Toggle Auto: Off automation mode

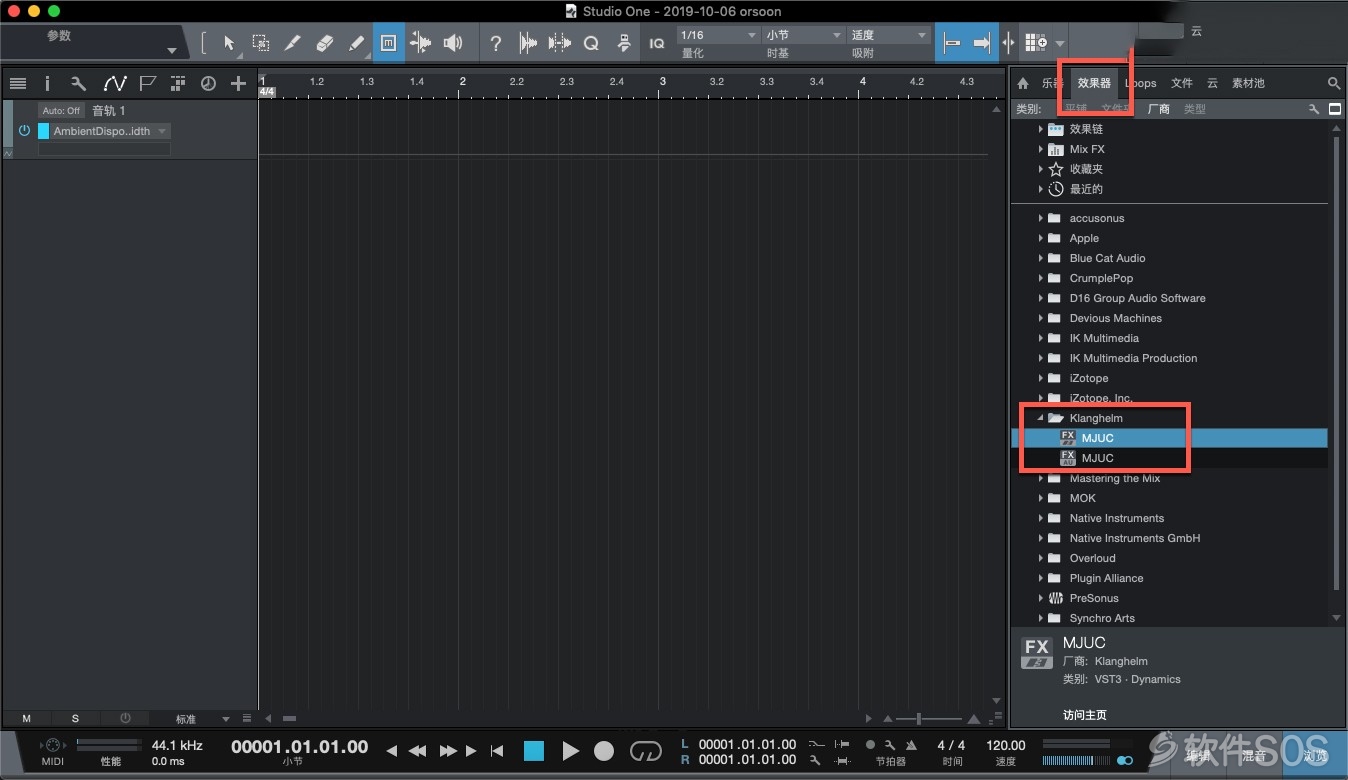click(61, 111)
